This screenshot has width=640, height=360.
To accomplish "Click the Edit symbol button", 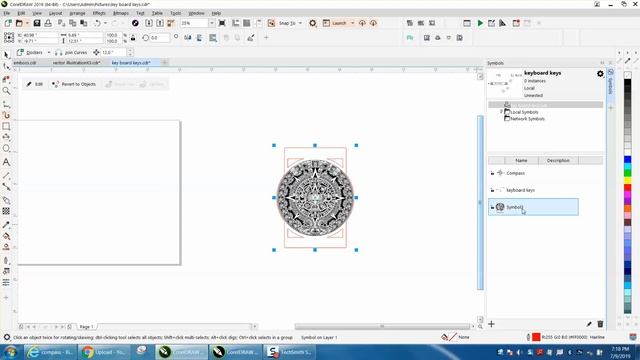I will click(35, 84).
